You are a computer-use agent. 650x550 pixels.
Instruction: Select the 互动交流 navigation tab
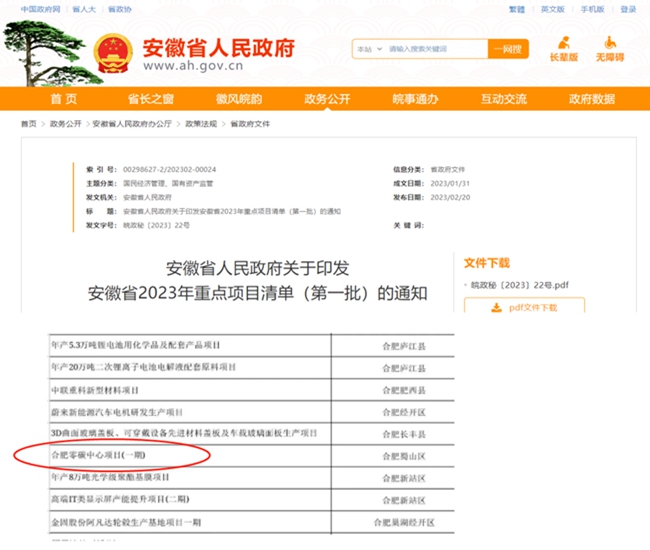tap(503, 99)
